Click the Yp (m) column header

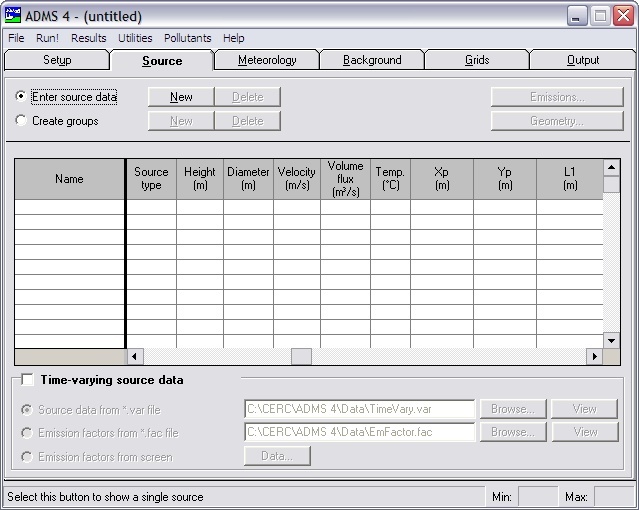pos(505,179)
